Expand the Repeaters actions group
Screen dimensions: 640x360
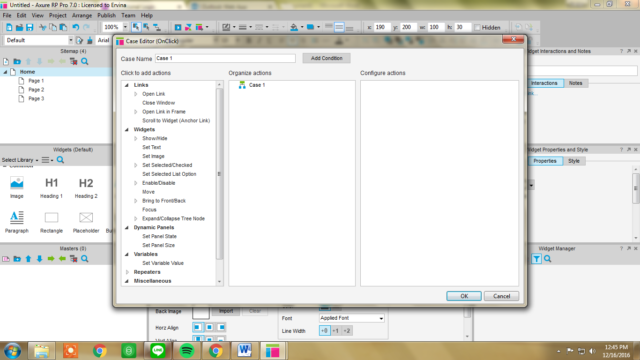pos(127,272)
